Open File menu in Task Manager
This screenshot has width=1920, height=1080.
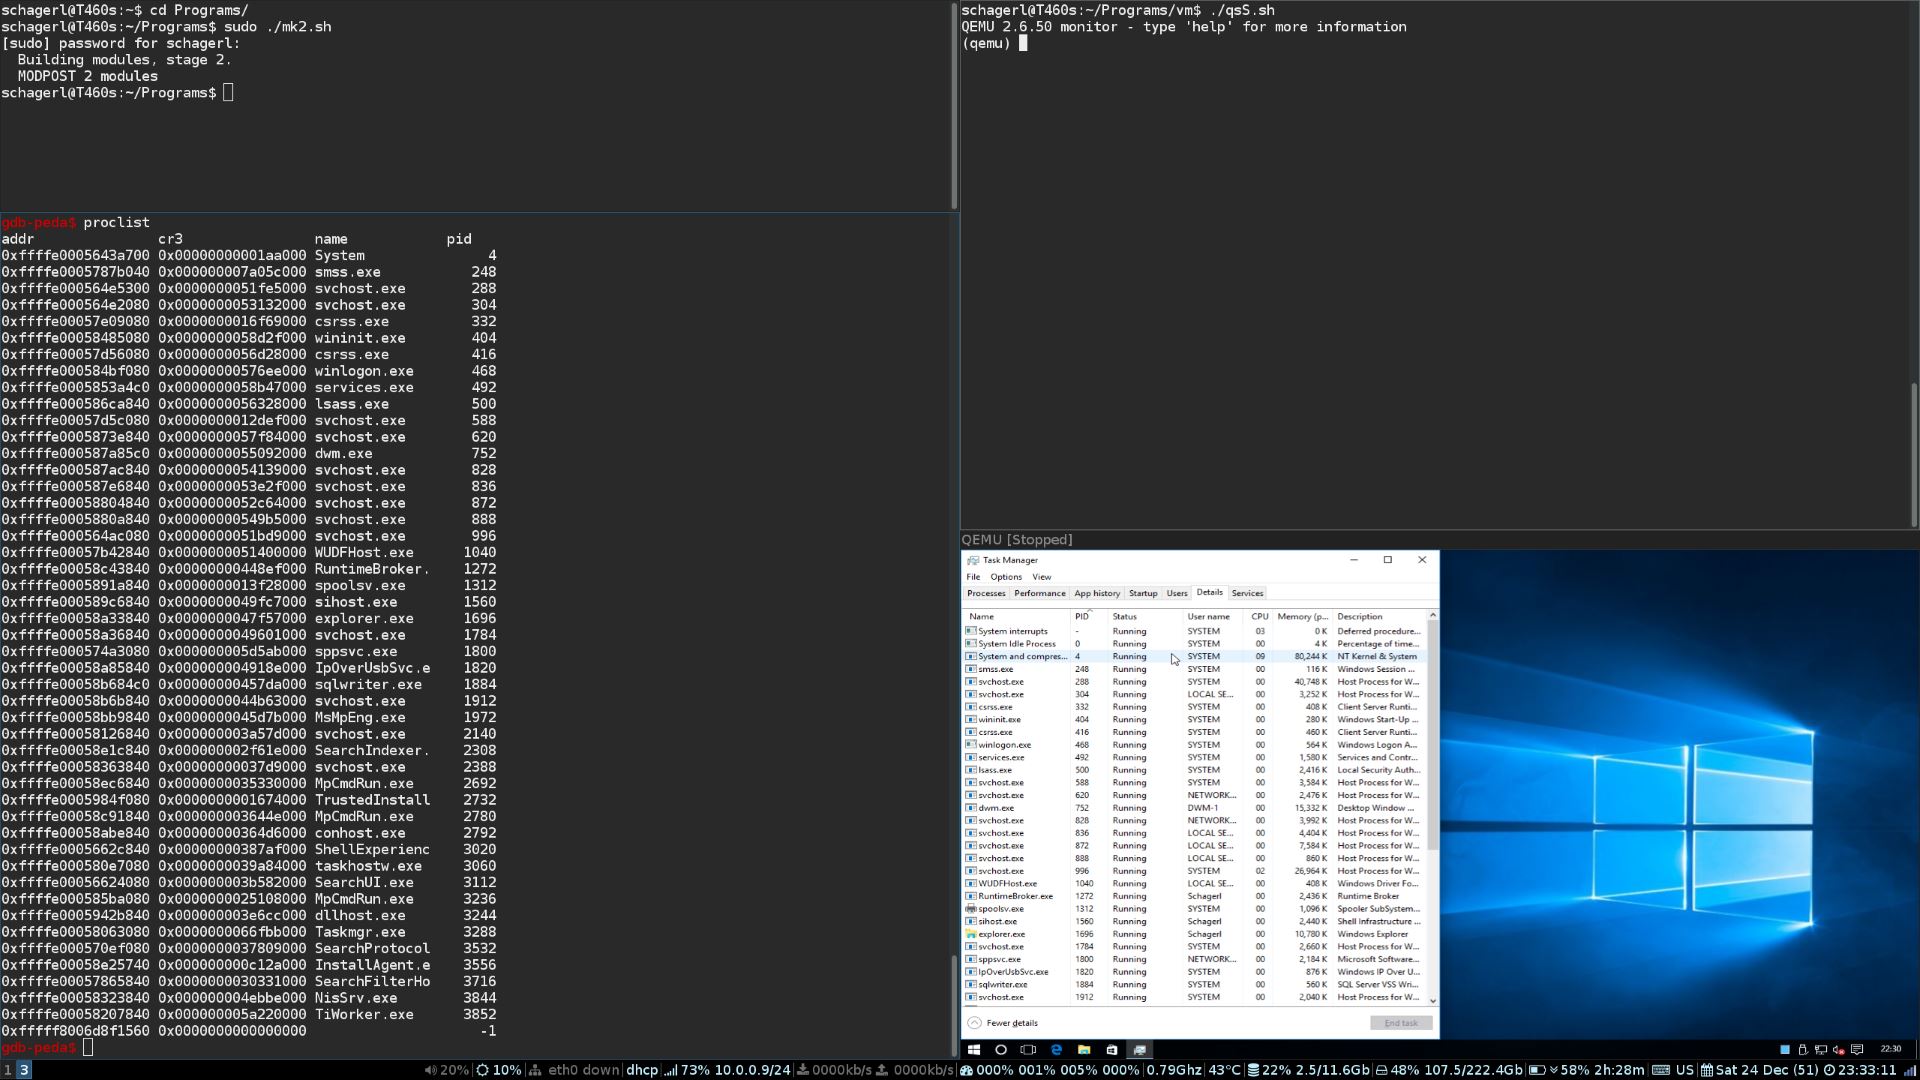(x=973, y=577)
